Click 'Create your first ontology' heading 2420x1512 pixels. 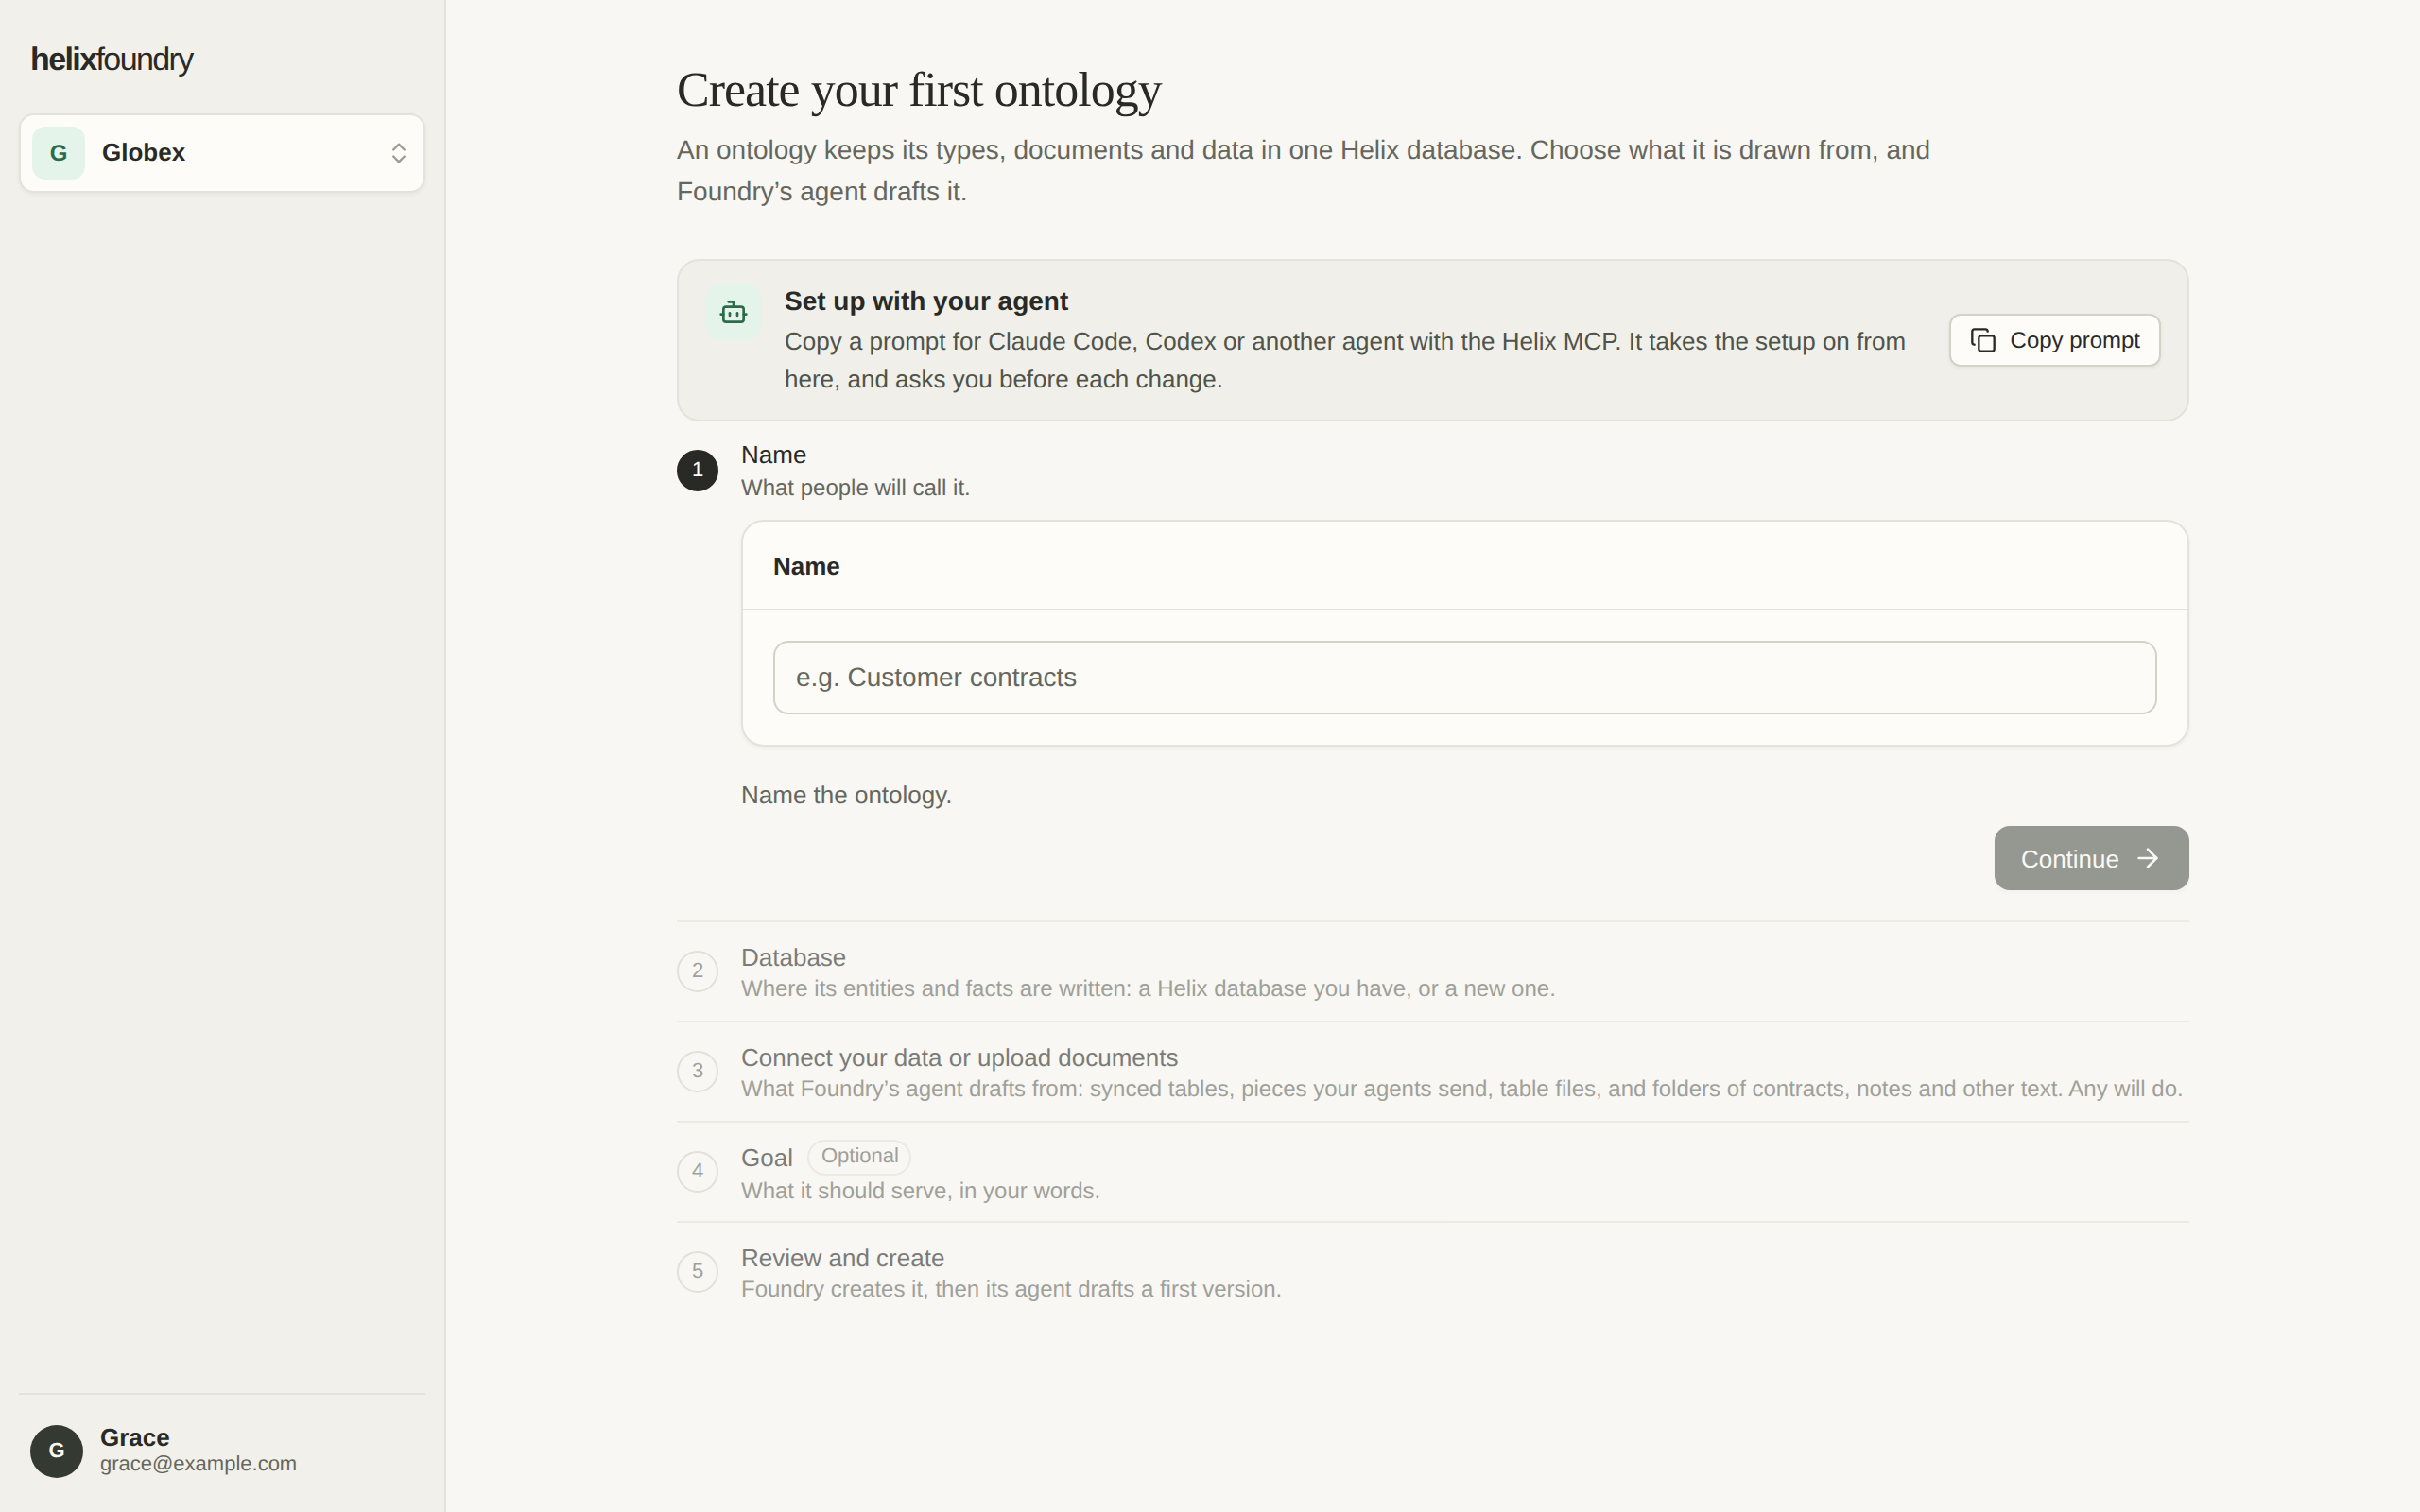pos(919,90)
